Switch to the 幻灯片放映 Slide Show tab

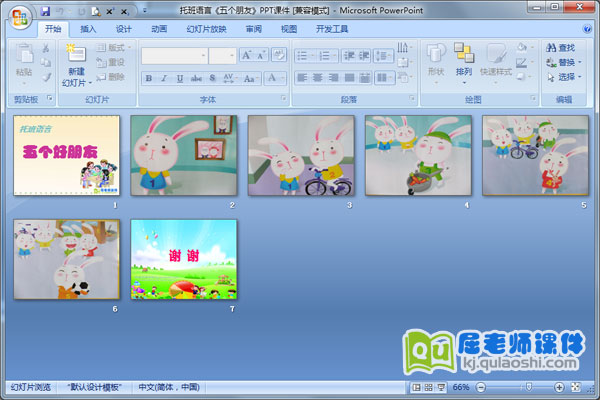[x=206, y=29]
